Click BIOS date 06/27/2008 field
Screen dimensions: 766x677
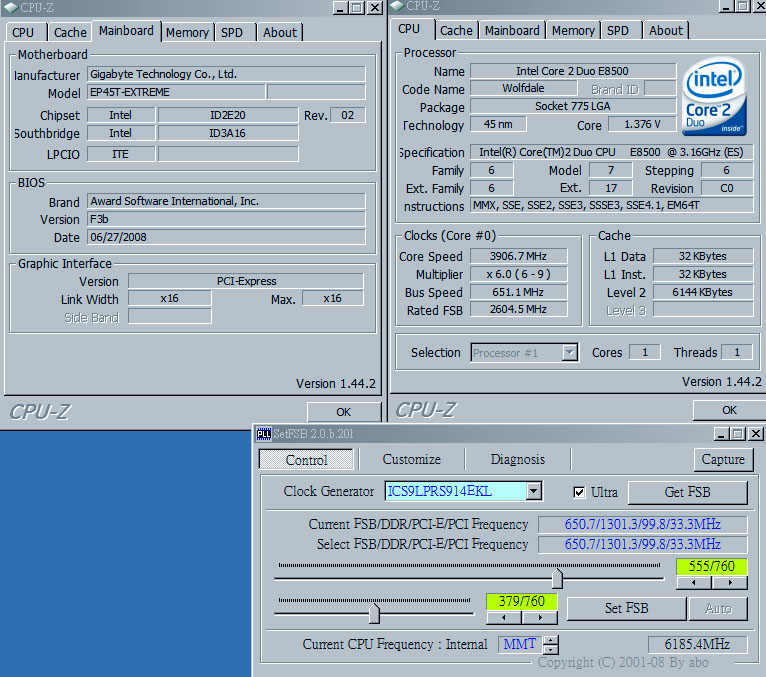coord(226,237)
